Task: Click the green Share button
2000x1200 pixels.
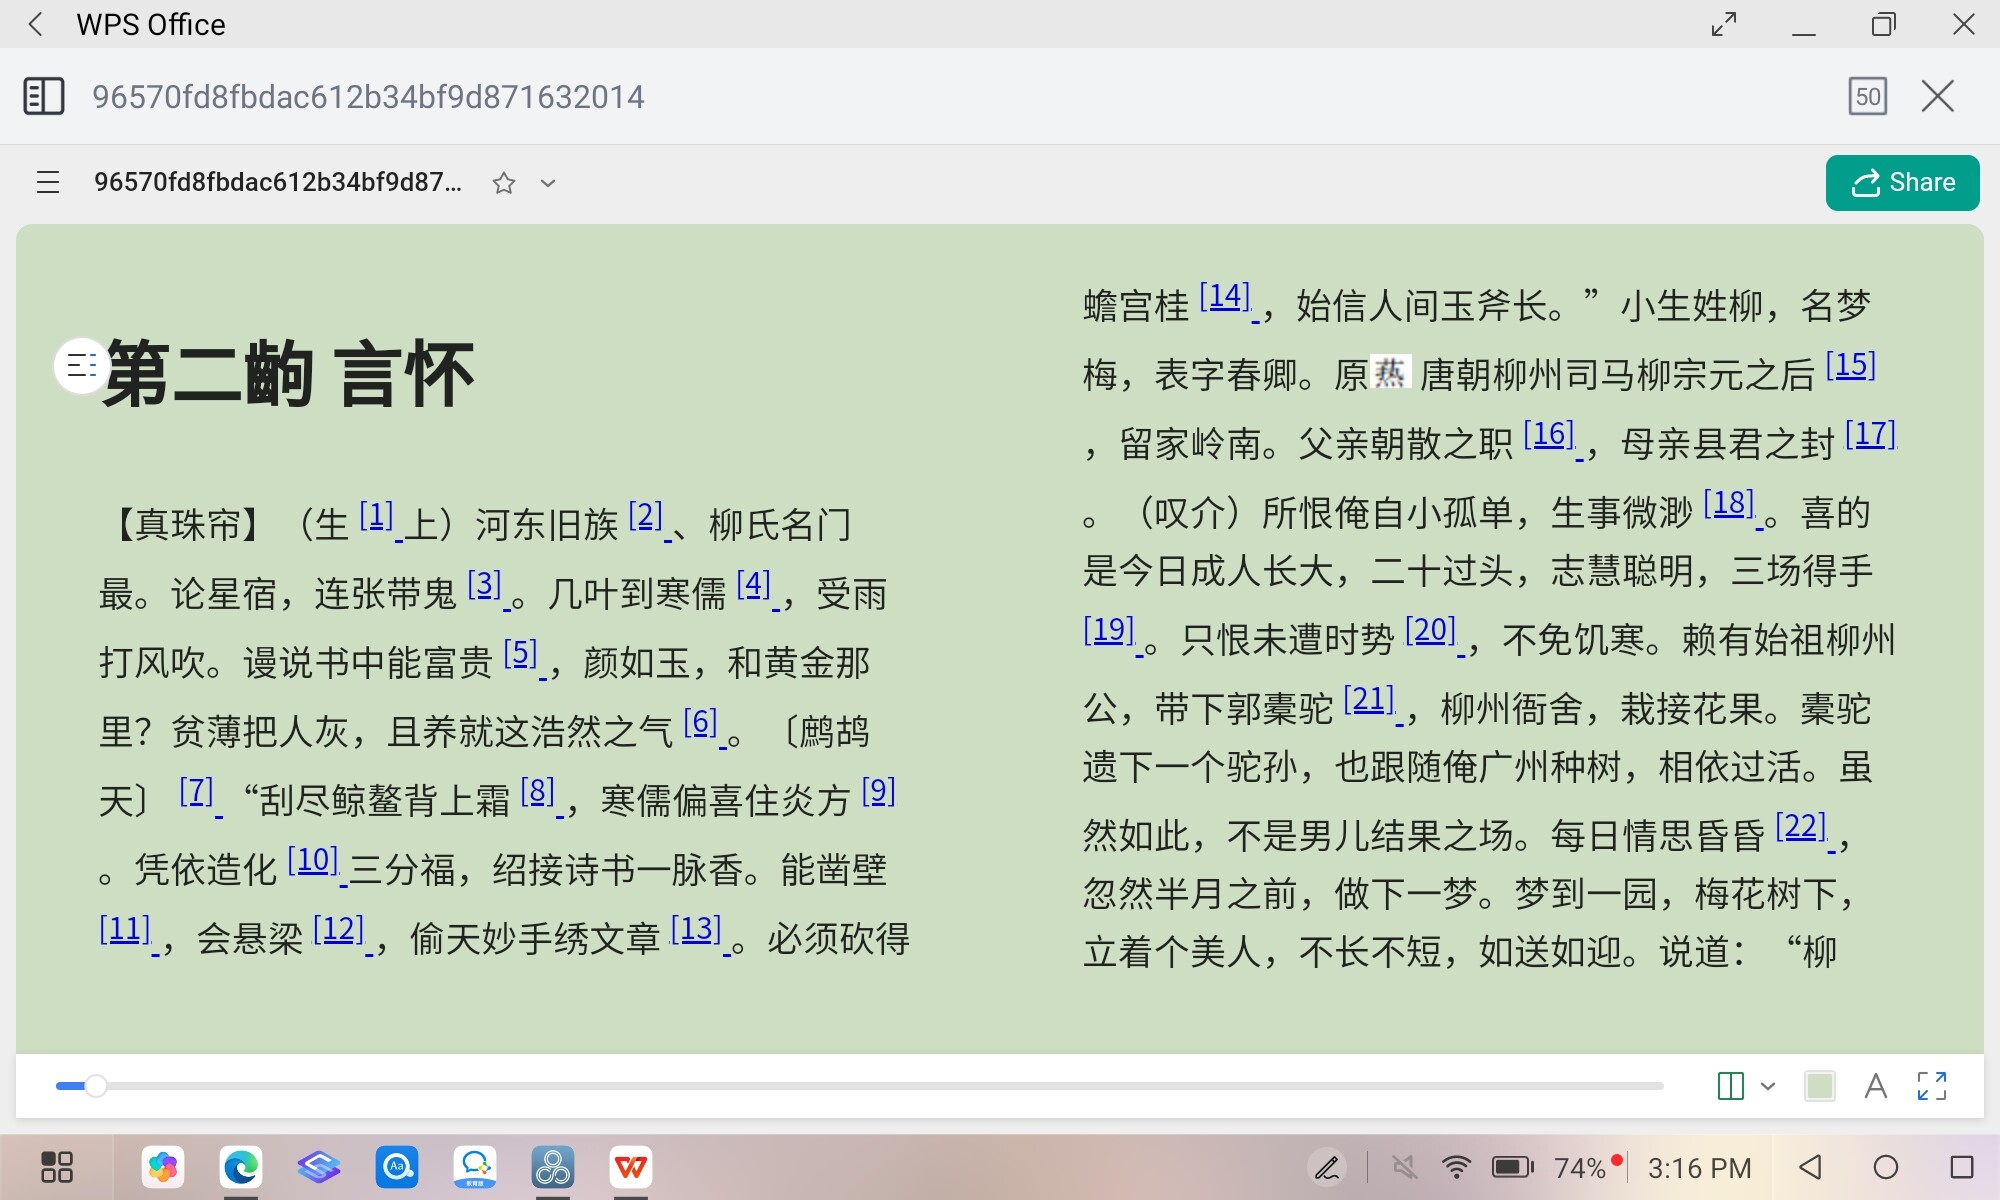Action: pos(1902,183)
